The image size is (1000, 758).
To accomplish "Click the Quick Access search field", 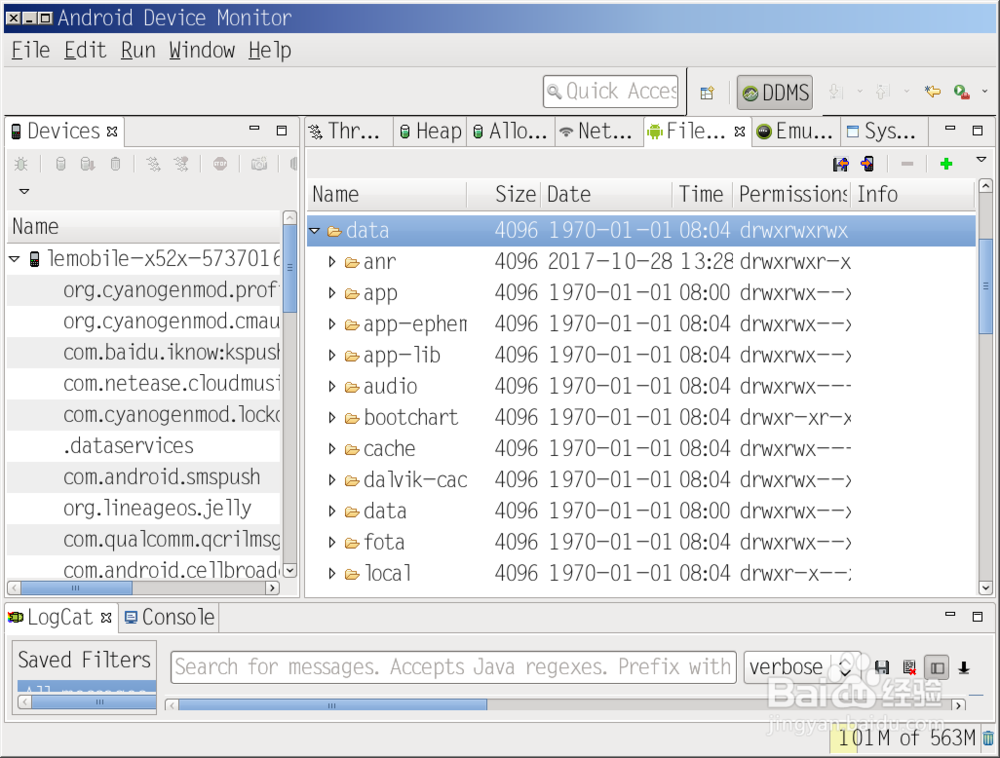I will [x=611, y=92].
